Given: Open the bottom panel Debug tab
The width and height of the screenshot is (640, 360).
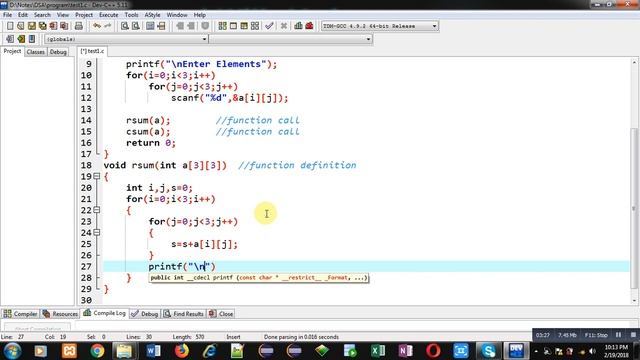Looking at the screenshot, I should coord(145,314).
